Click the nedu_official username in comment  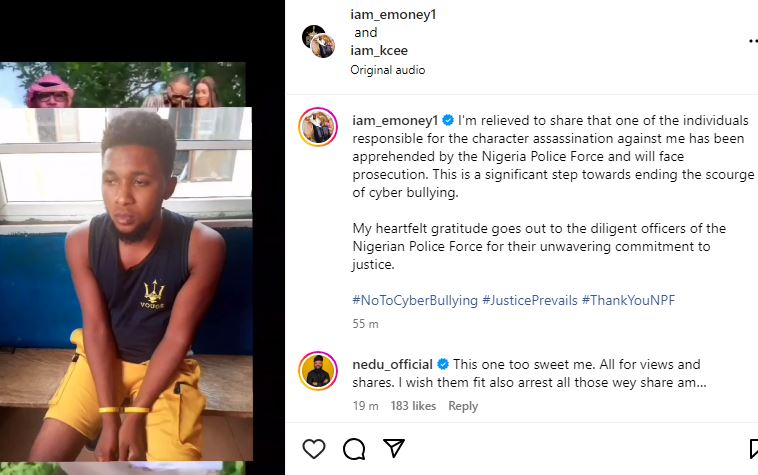(x=392, y=365)
